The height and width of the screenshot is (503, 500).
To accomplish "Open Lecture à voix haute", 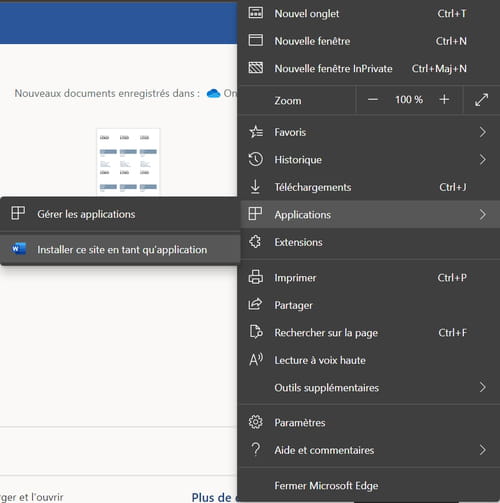I will tap(369, 360).
